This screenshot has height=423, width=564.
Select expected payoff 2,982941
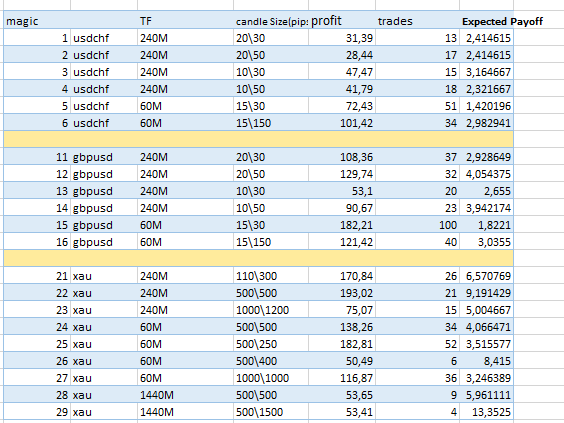click(486, 123)
